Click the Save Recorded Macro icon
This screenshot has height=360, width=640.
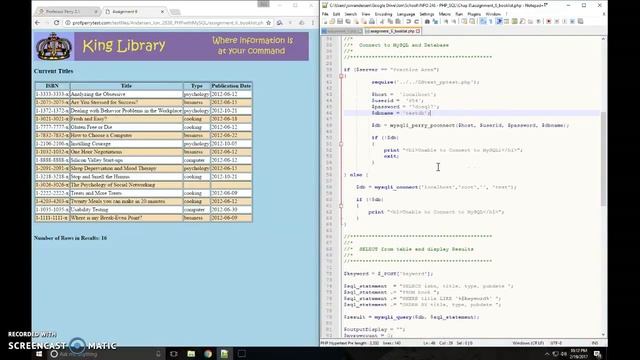pyautogui.click(x=580, y=21)
